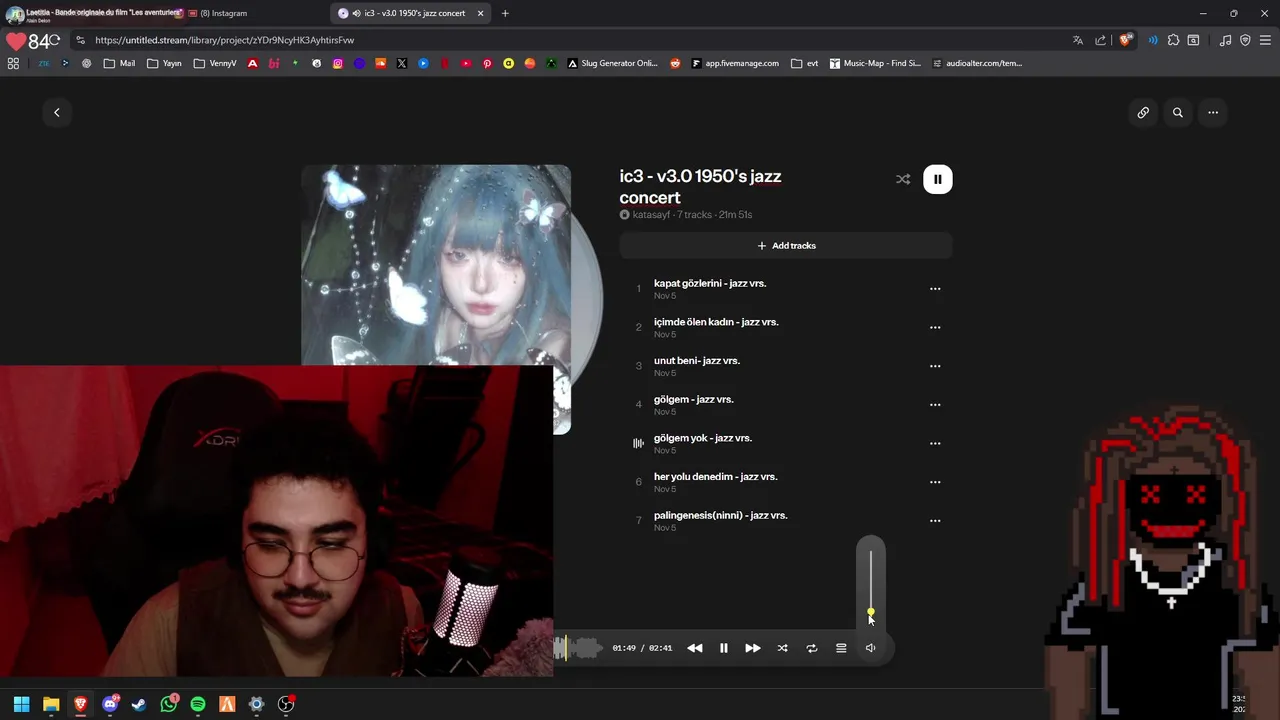Image resolution: width=1280 pixels, height=720 pixels.
Task: Open WhatsApp from the taskbar
Action: pyautogui.click(x=169, y=704)
